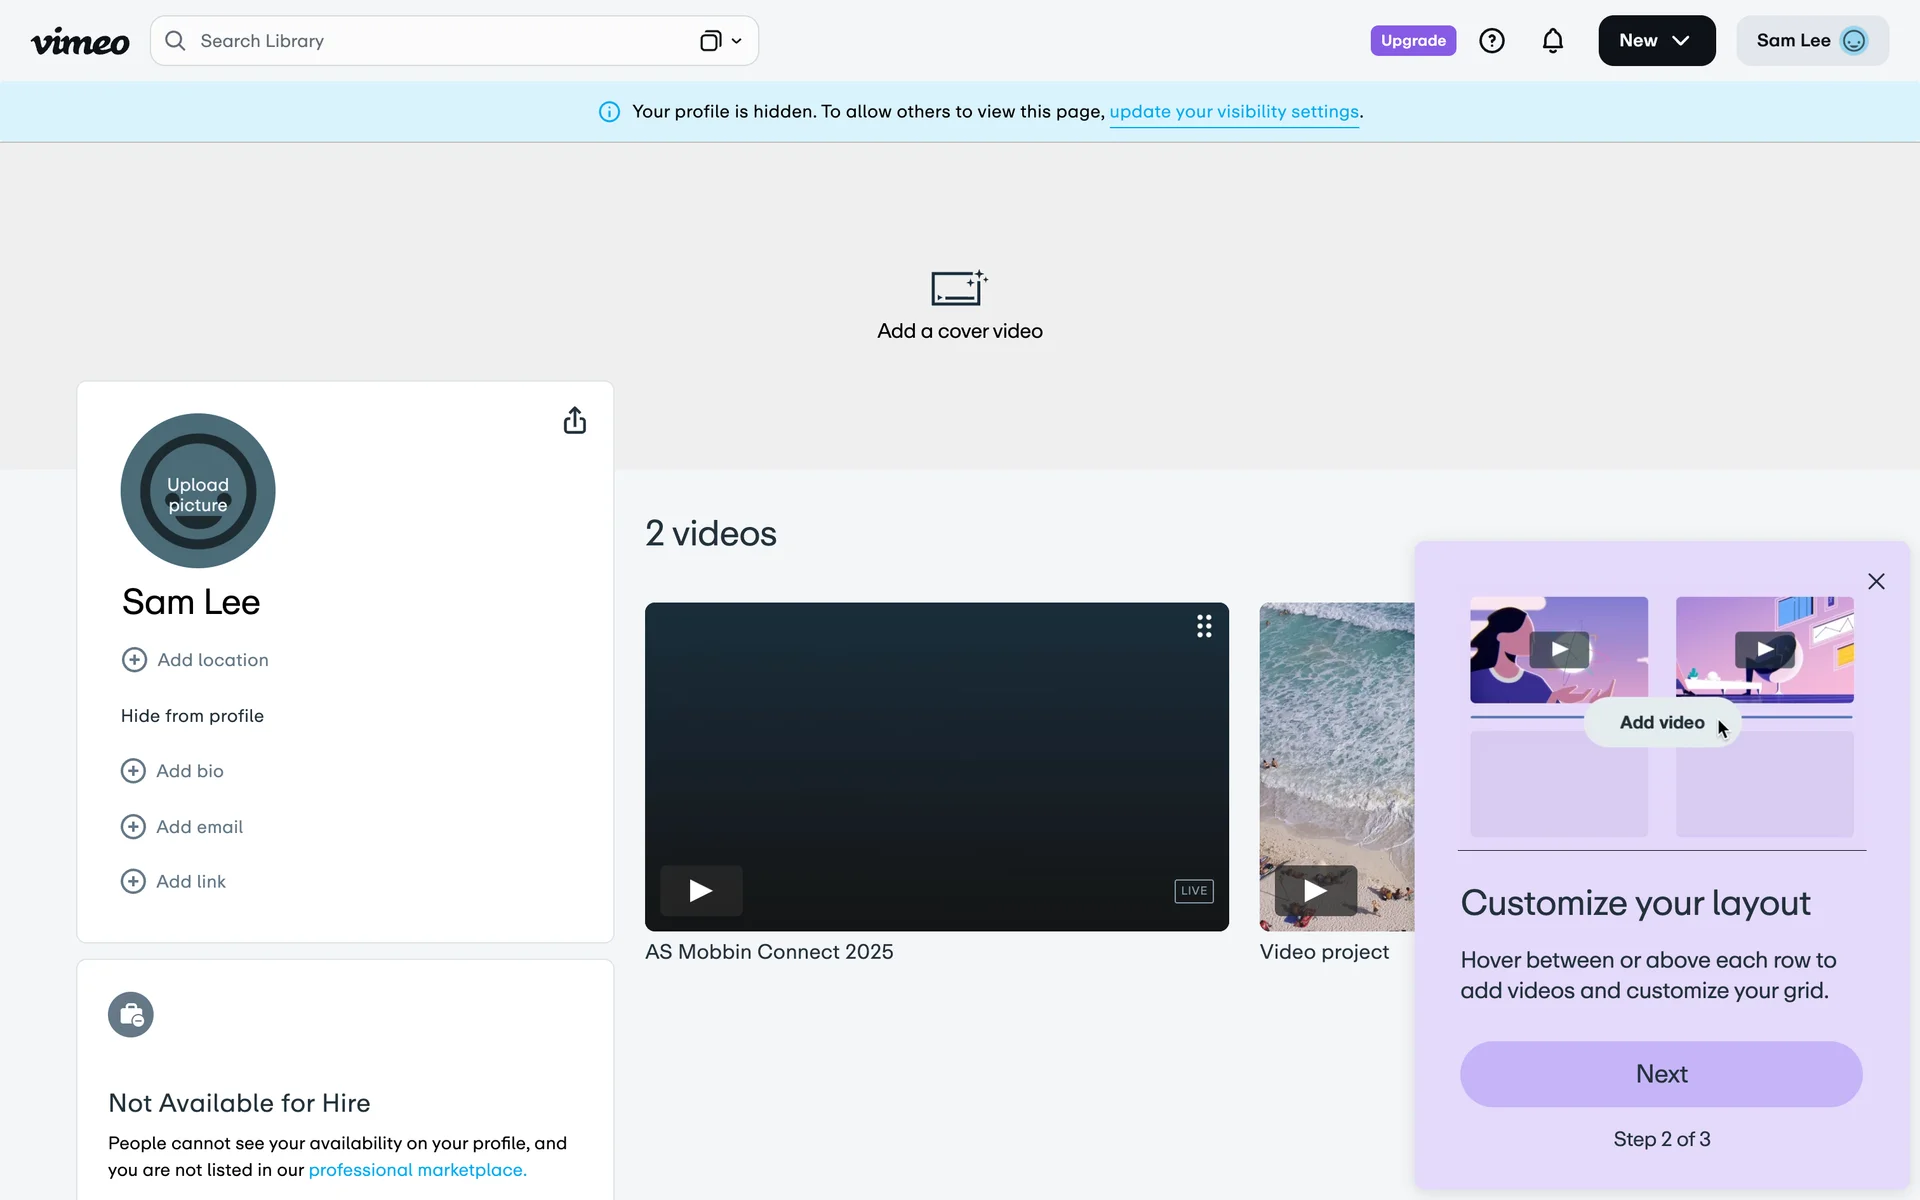This screenshot has height=1200, width=1920.
Task: Open notifications bell icon
Action: pyautogui.click(x=1552, y=41)
